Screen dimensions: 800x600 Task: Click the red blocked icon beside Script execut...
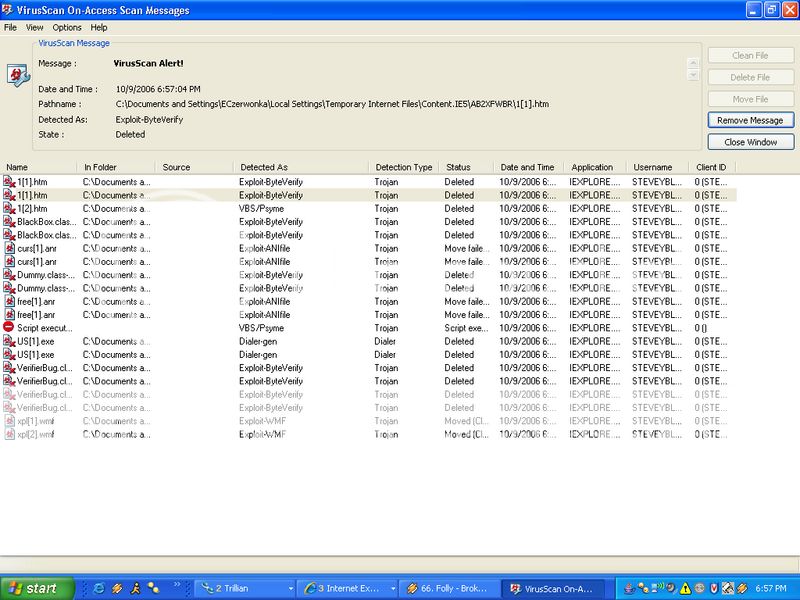coord(9,327)
